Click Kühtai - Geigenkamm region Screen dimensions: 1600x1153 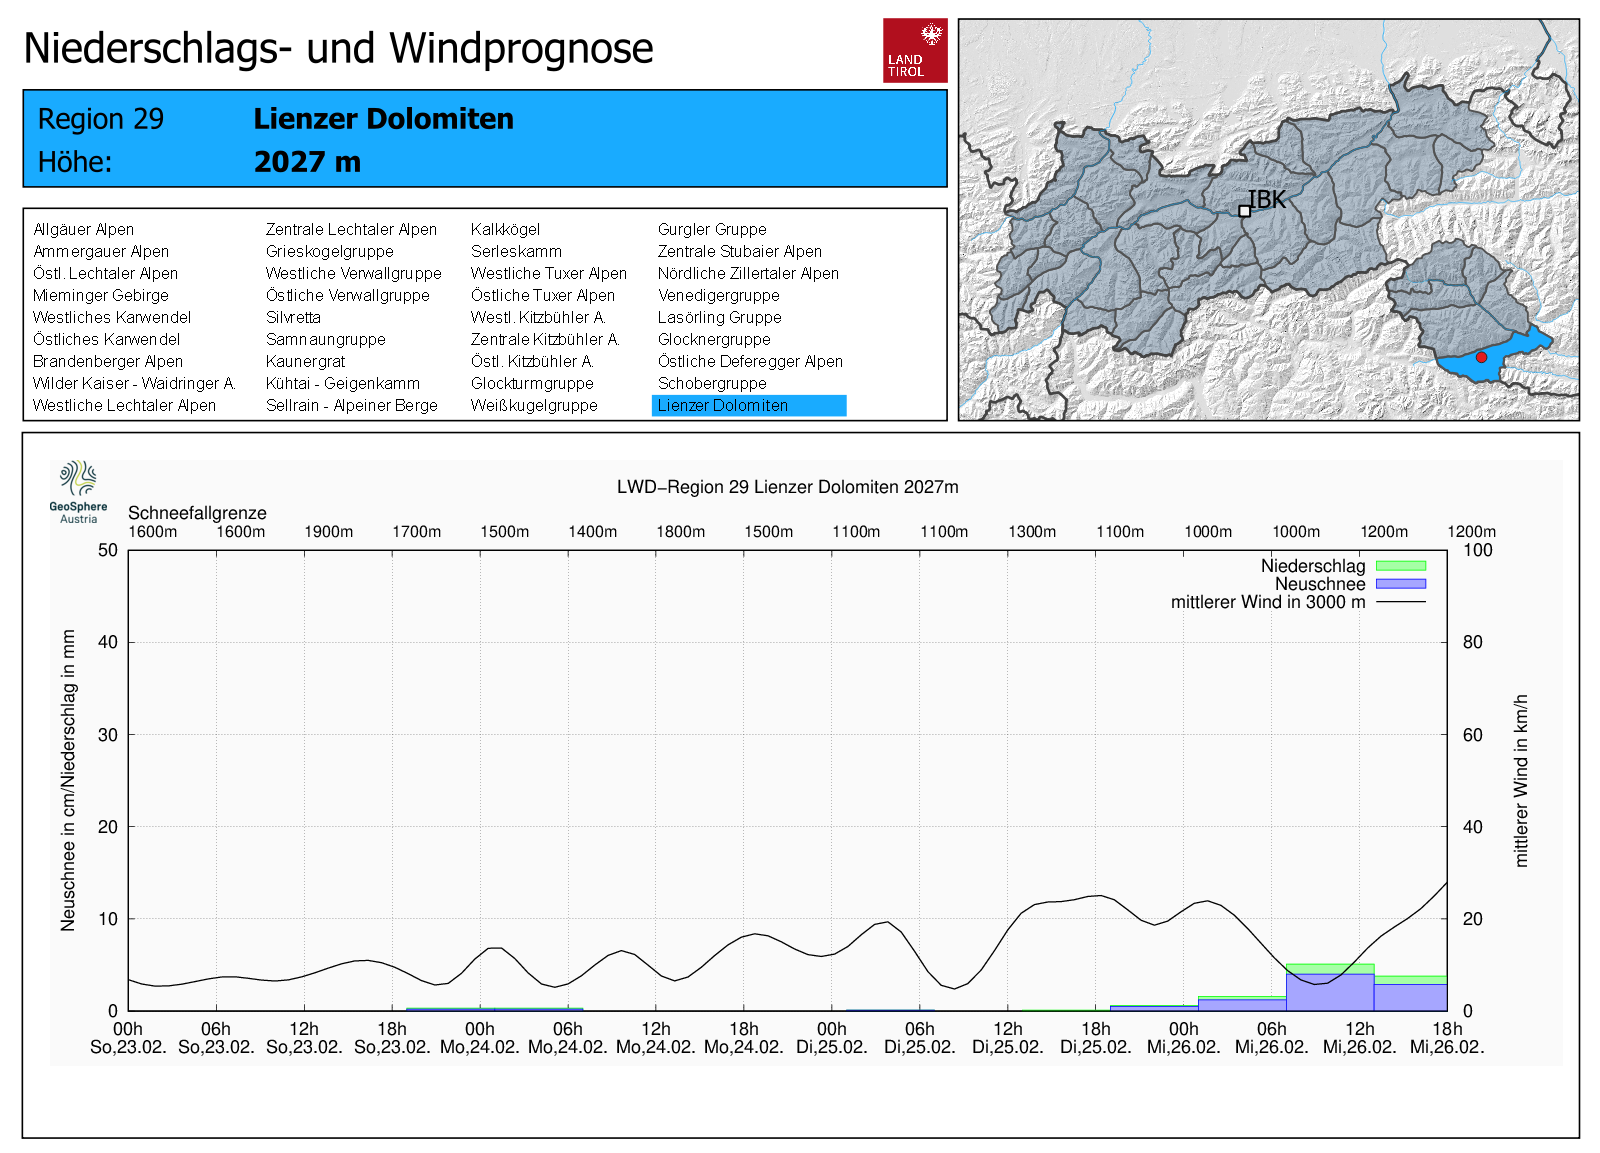[x=342, y=383]
